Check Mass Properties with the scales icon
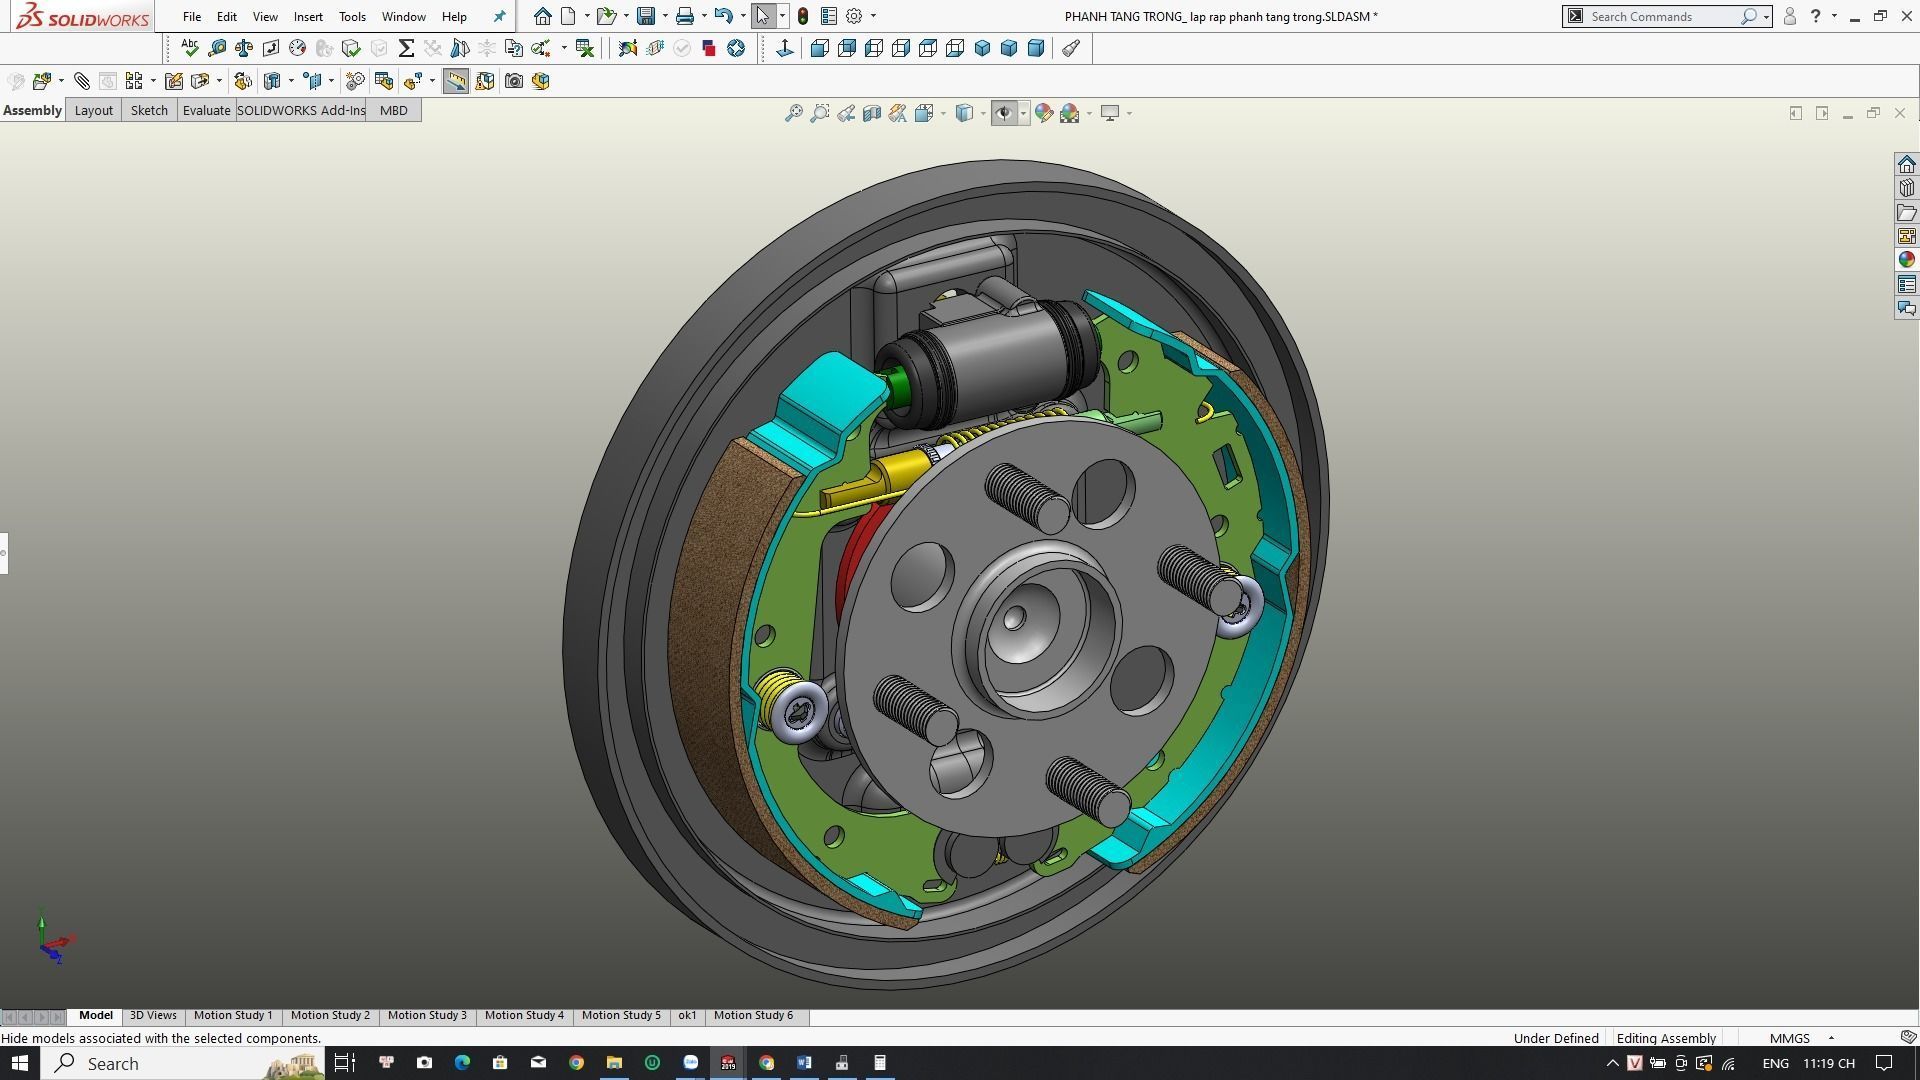 pos(243,48)
